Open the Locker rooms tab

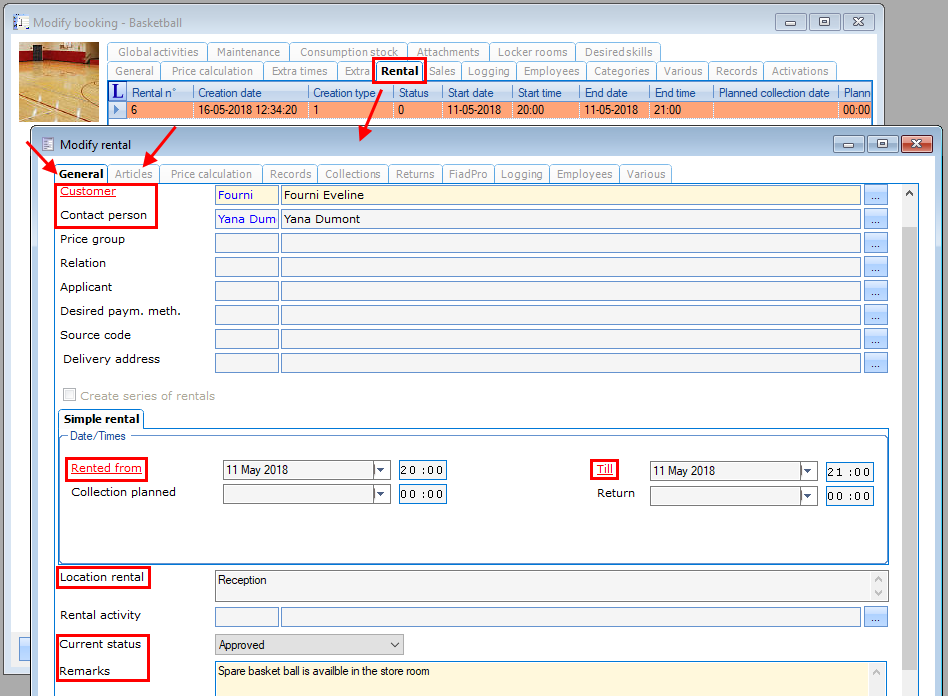[533, 52]
